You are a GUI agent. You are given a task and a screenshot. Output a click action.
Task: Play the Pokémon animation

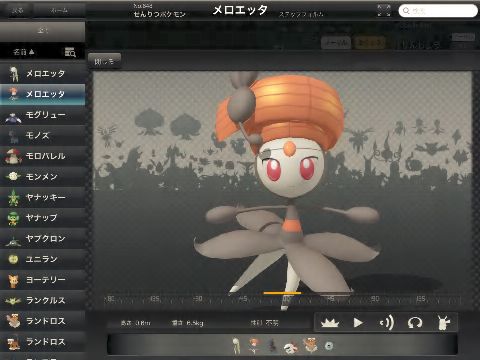(358, 323)
